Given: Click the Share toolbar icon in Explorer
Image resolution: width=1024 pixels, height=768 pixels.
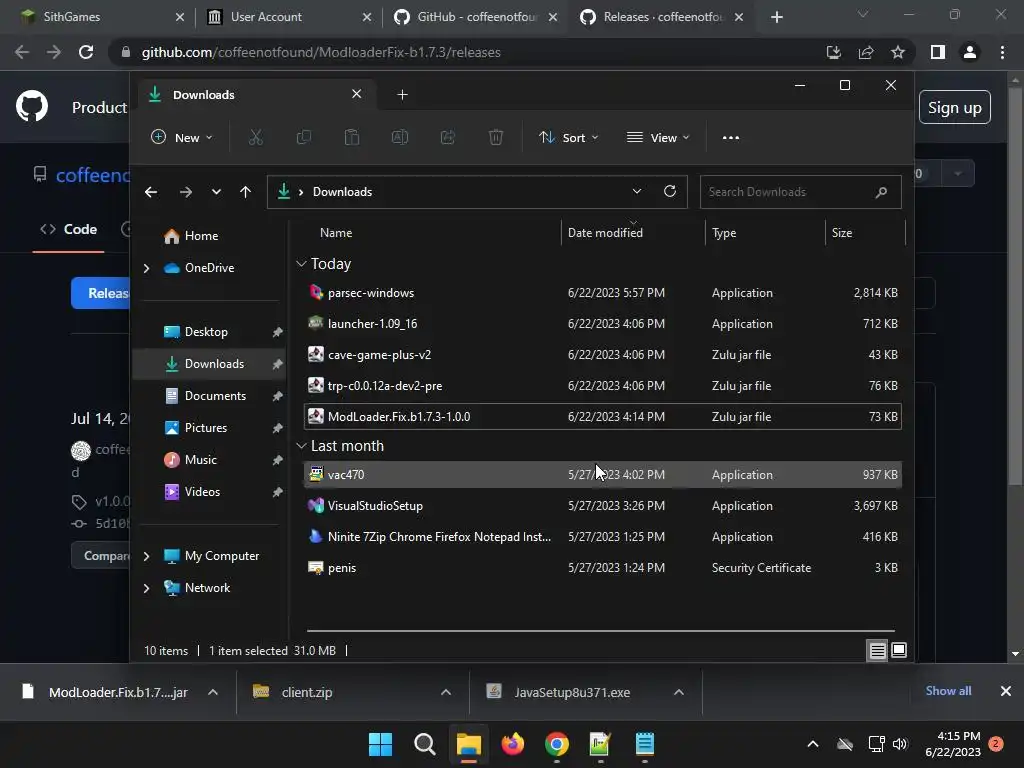Looking at the screenshot, I should coord(448,137).
